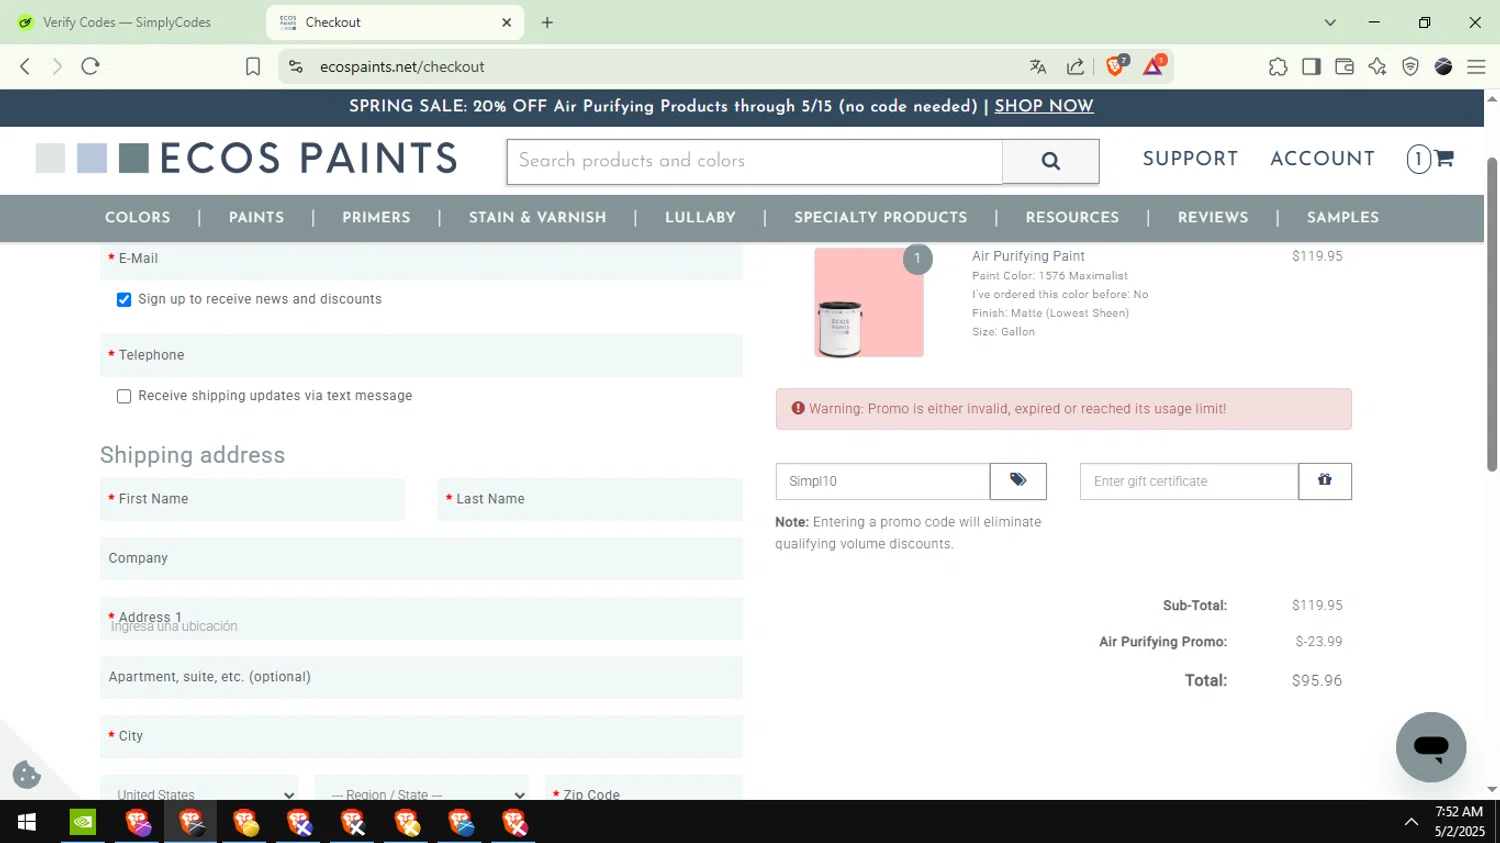
Task: Go back with browser back arrow
Action: click(25, 66)
